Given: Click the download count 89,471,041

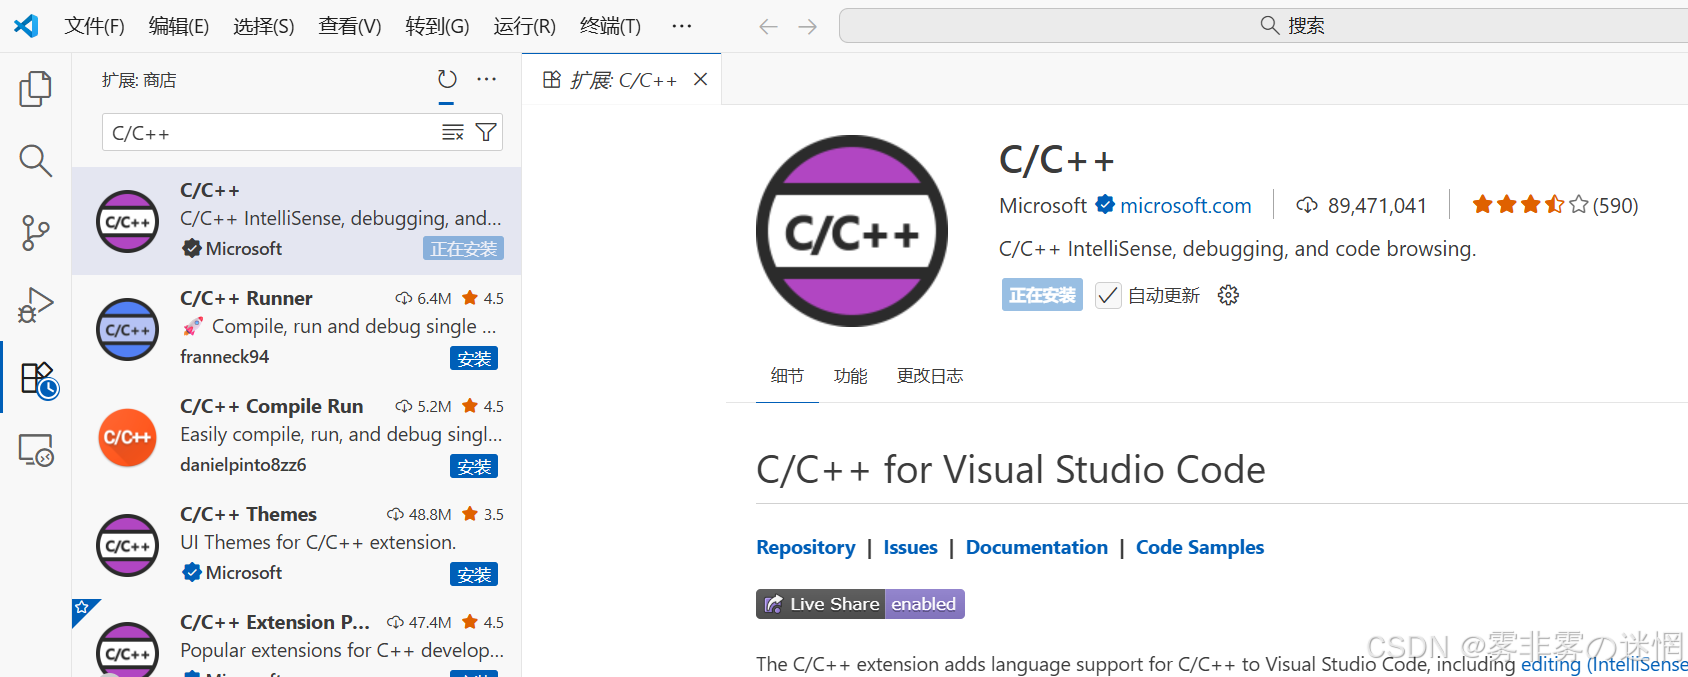Looking at the screenshot, I should (x=1362, y=205).
